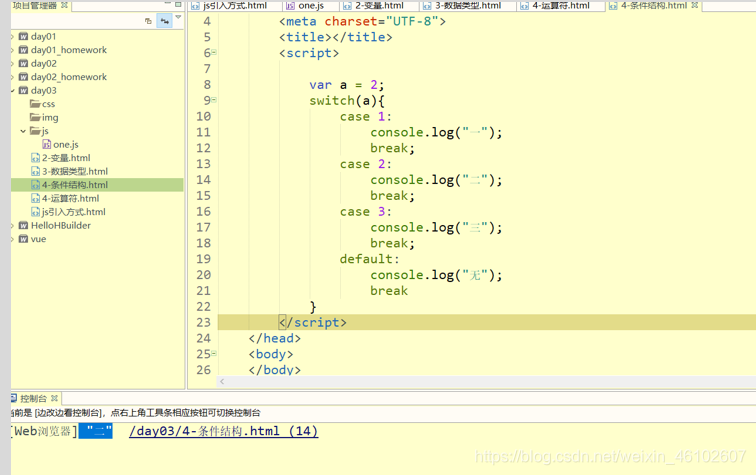Click the highlighted "二" console output
The height and width of the screenshot is (475, 756).
[95, 431]
